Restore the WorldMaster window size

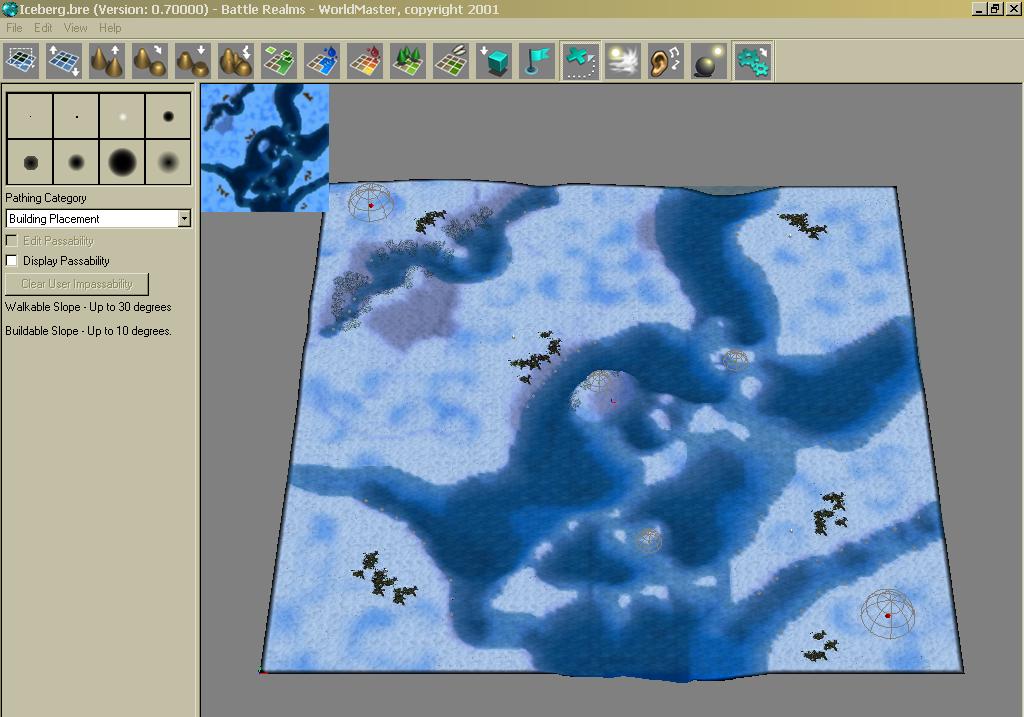995,9
